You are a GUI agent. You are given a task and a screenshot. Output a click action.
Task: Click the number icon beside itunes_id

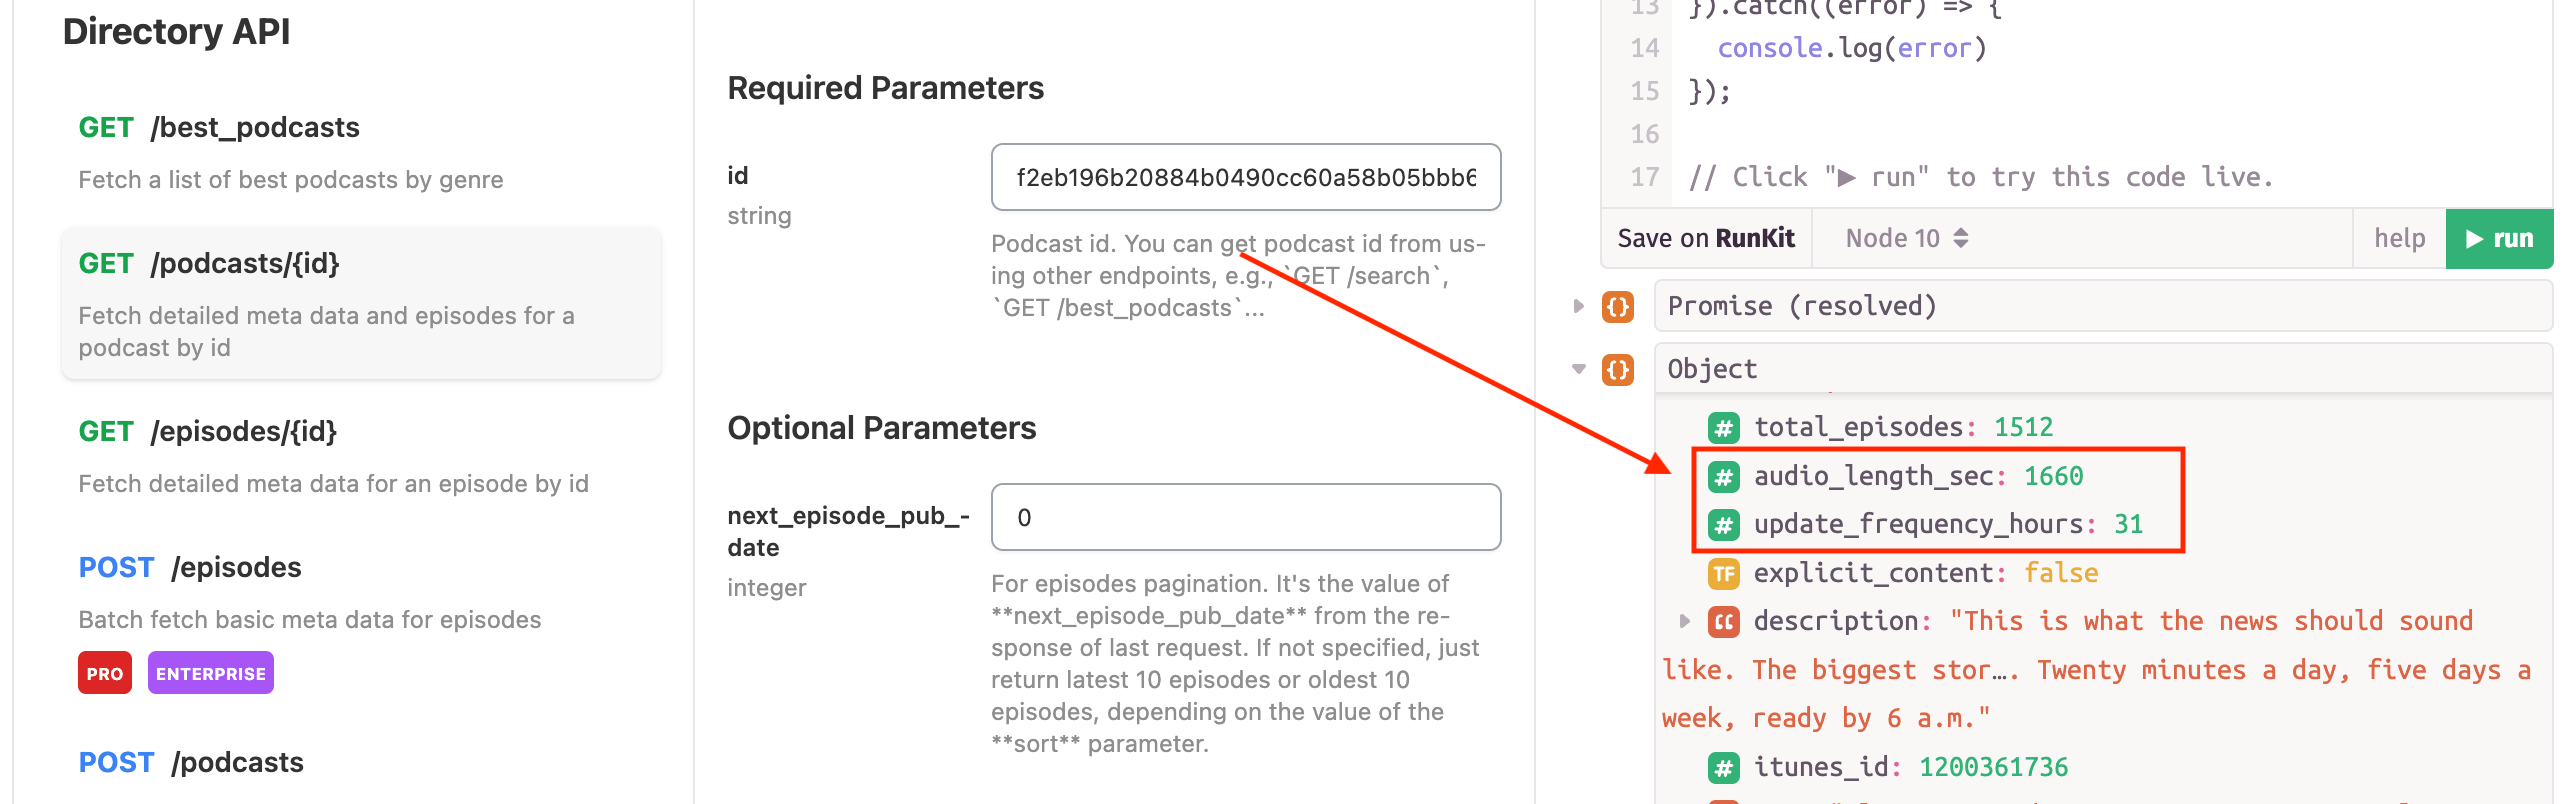tap(1723, 768)
